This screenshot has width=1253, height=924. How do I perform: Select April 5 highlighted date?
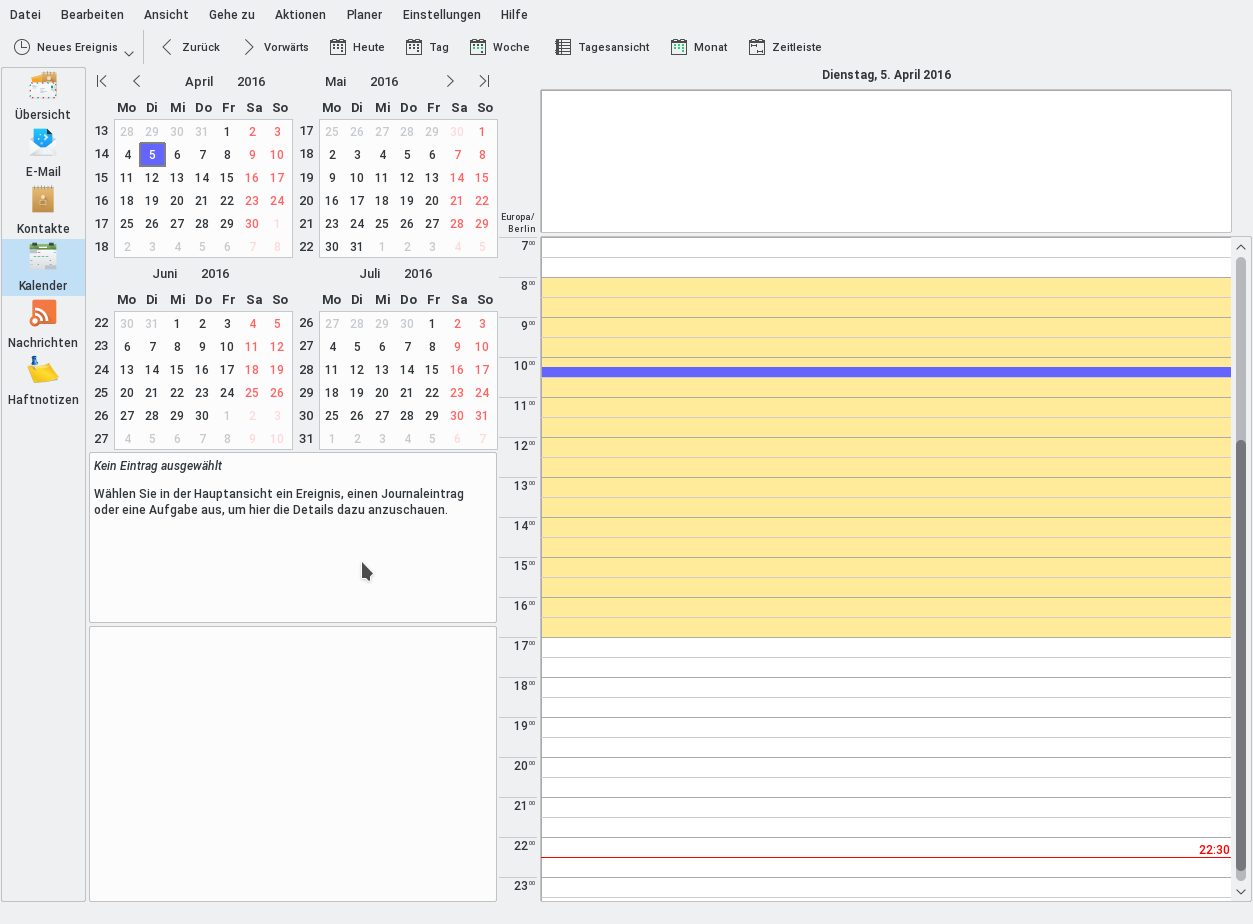pos(152,155)
